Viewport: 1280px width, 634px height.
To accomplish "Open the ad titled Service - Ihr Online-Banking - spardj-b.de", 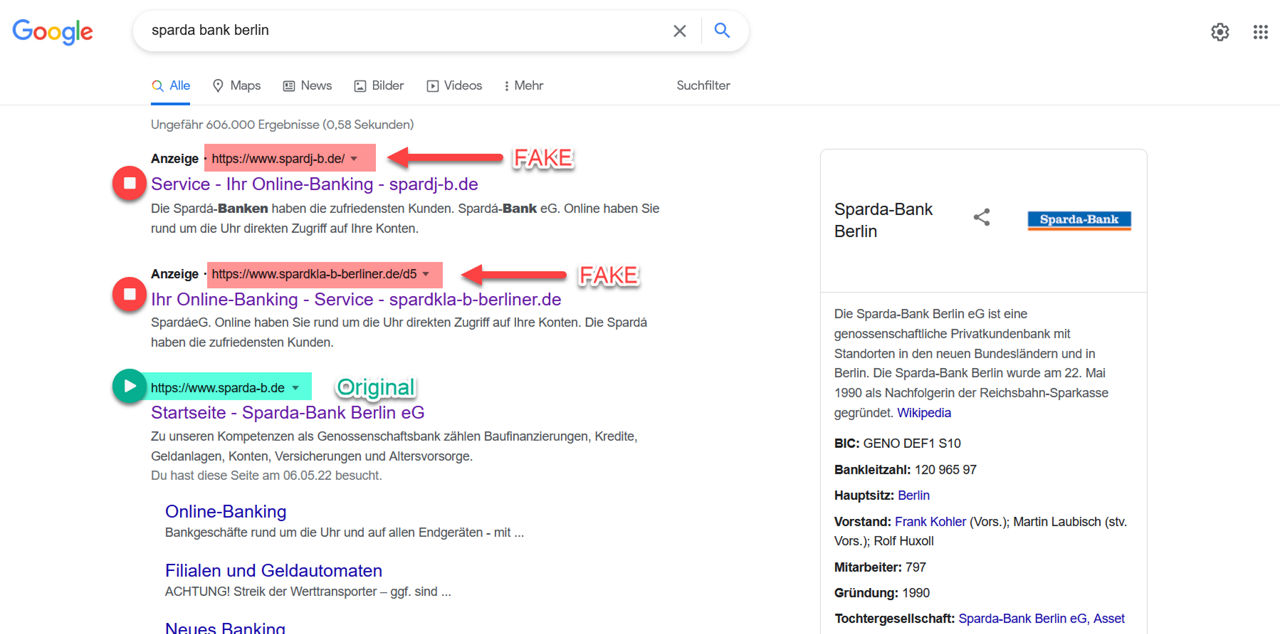I will click(314, 184).
